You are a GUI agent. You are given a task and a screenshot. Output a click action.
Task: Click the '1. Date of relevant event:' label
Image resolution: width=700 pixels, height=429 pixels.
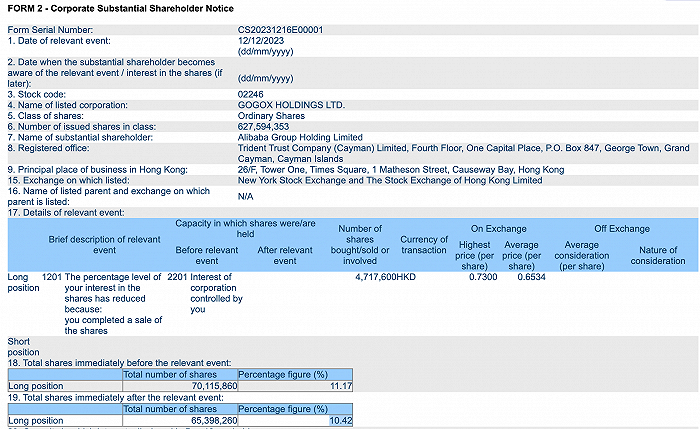tap(59, 41)
